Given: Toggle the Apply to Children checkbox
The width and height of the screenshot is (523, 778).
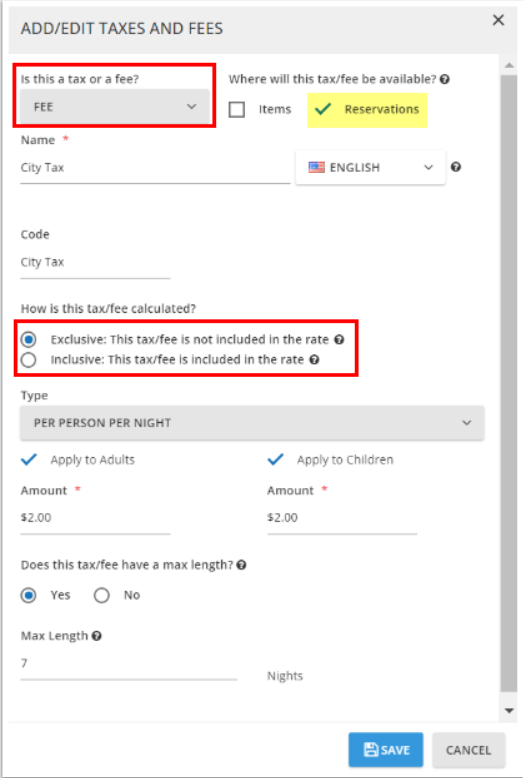Looking at the screenshot, I should 275,459.
